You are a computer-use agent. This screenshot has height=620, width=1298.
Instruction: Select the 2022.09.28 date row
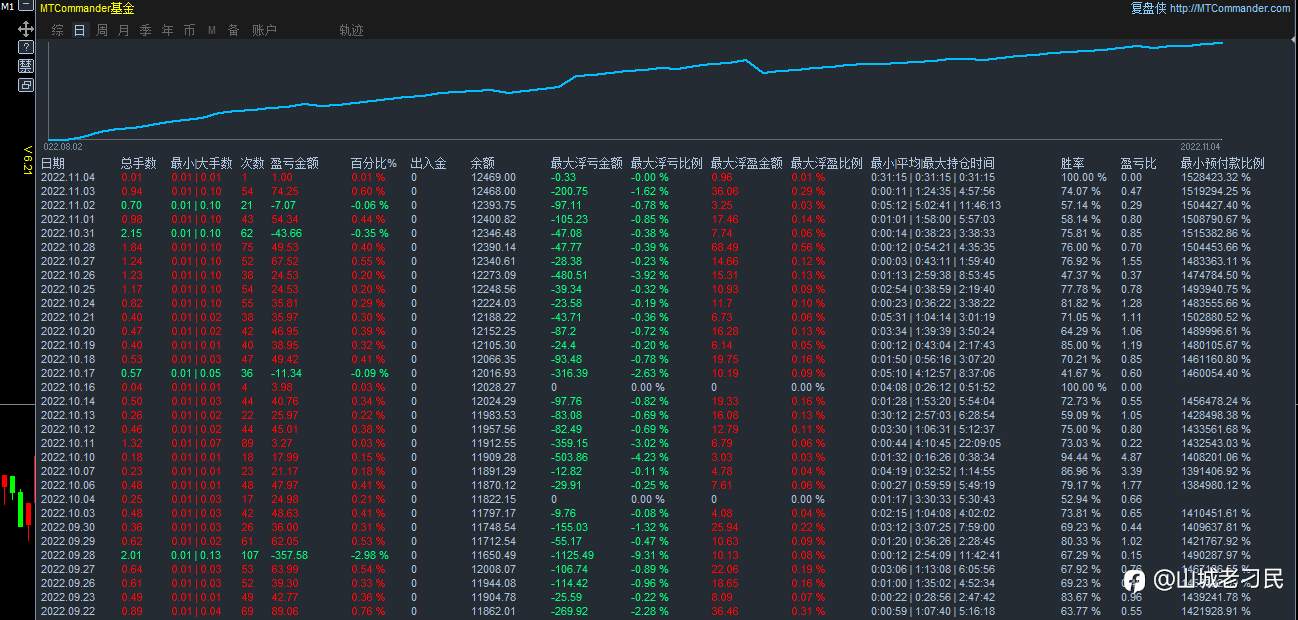(x=646, y=555)
